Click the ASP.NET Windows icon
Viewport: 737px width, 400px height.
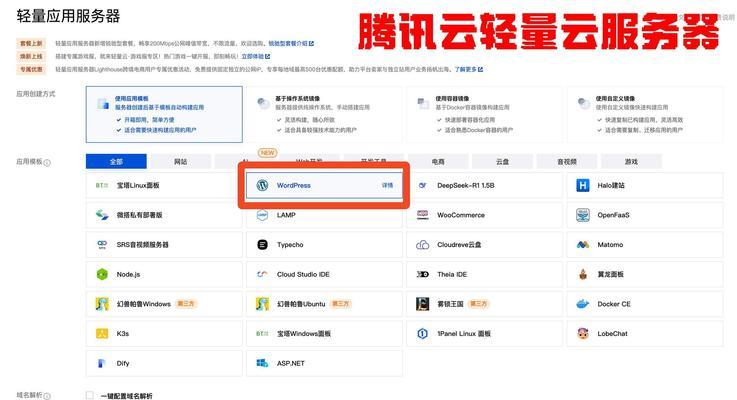coord(262,363)
